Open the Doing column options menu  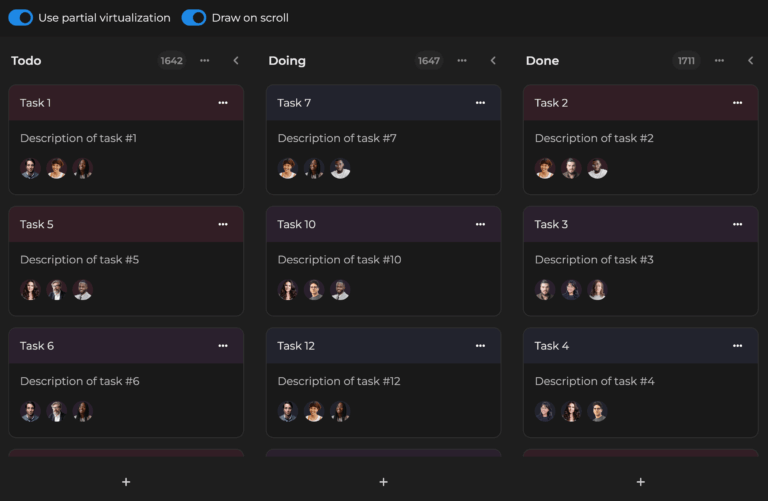point(462,61)
